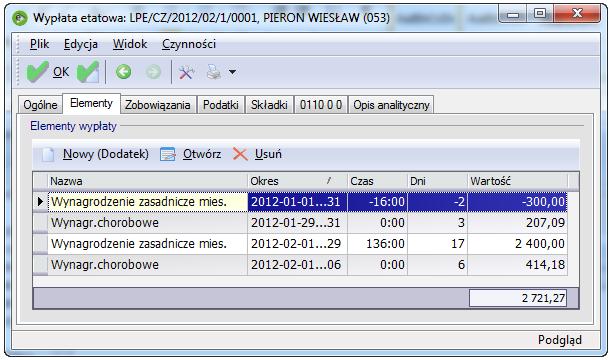Sort by Okres column header

click(297, 181)
